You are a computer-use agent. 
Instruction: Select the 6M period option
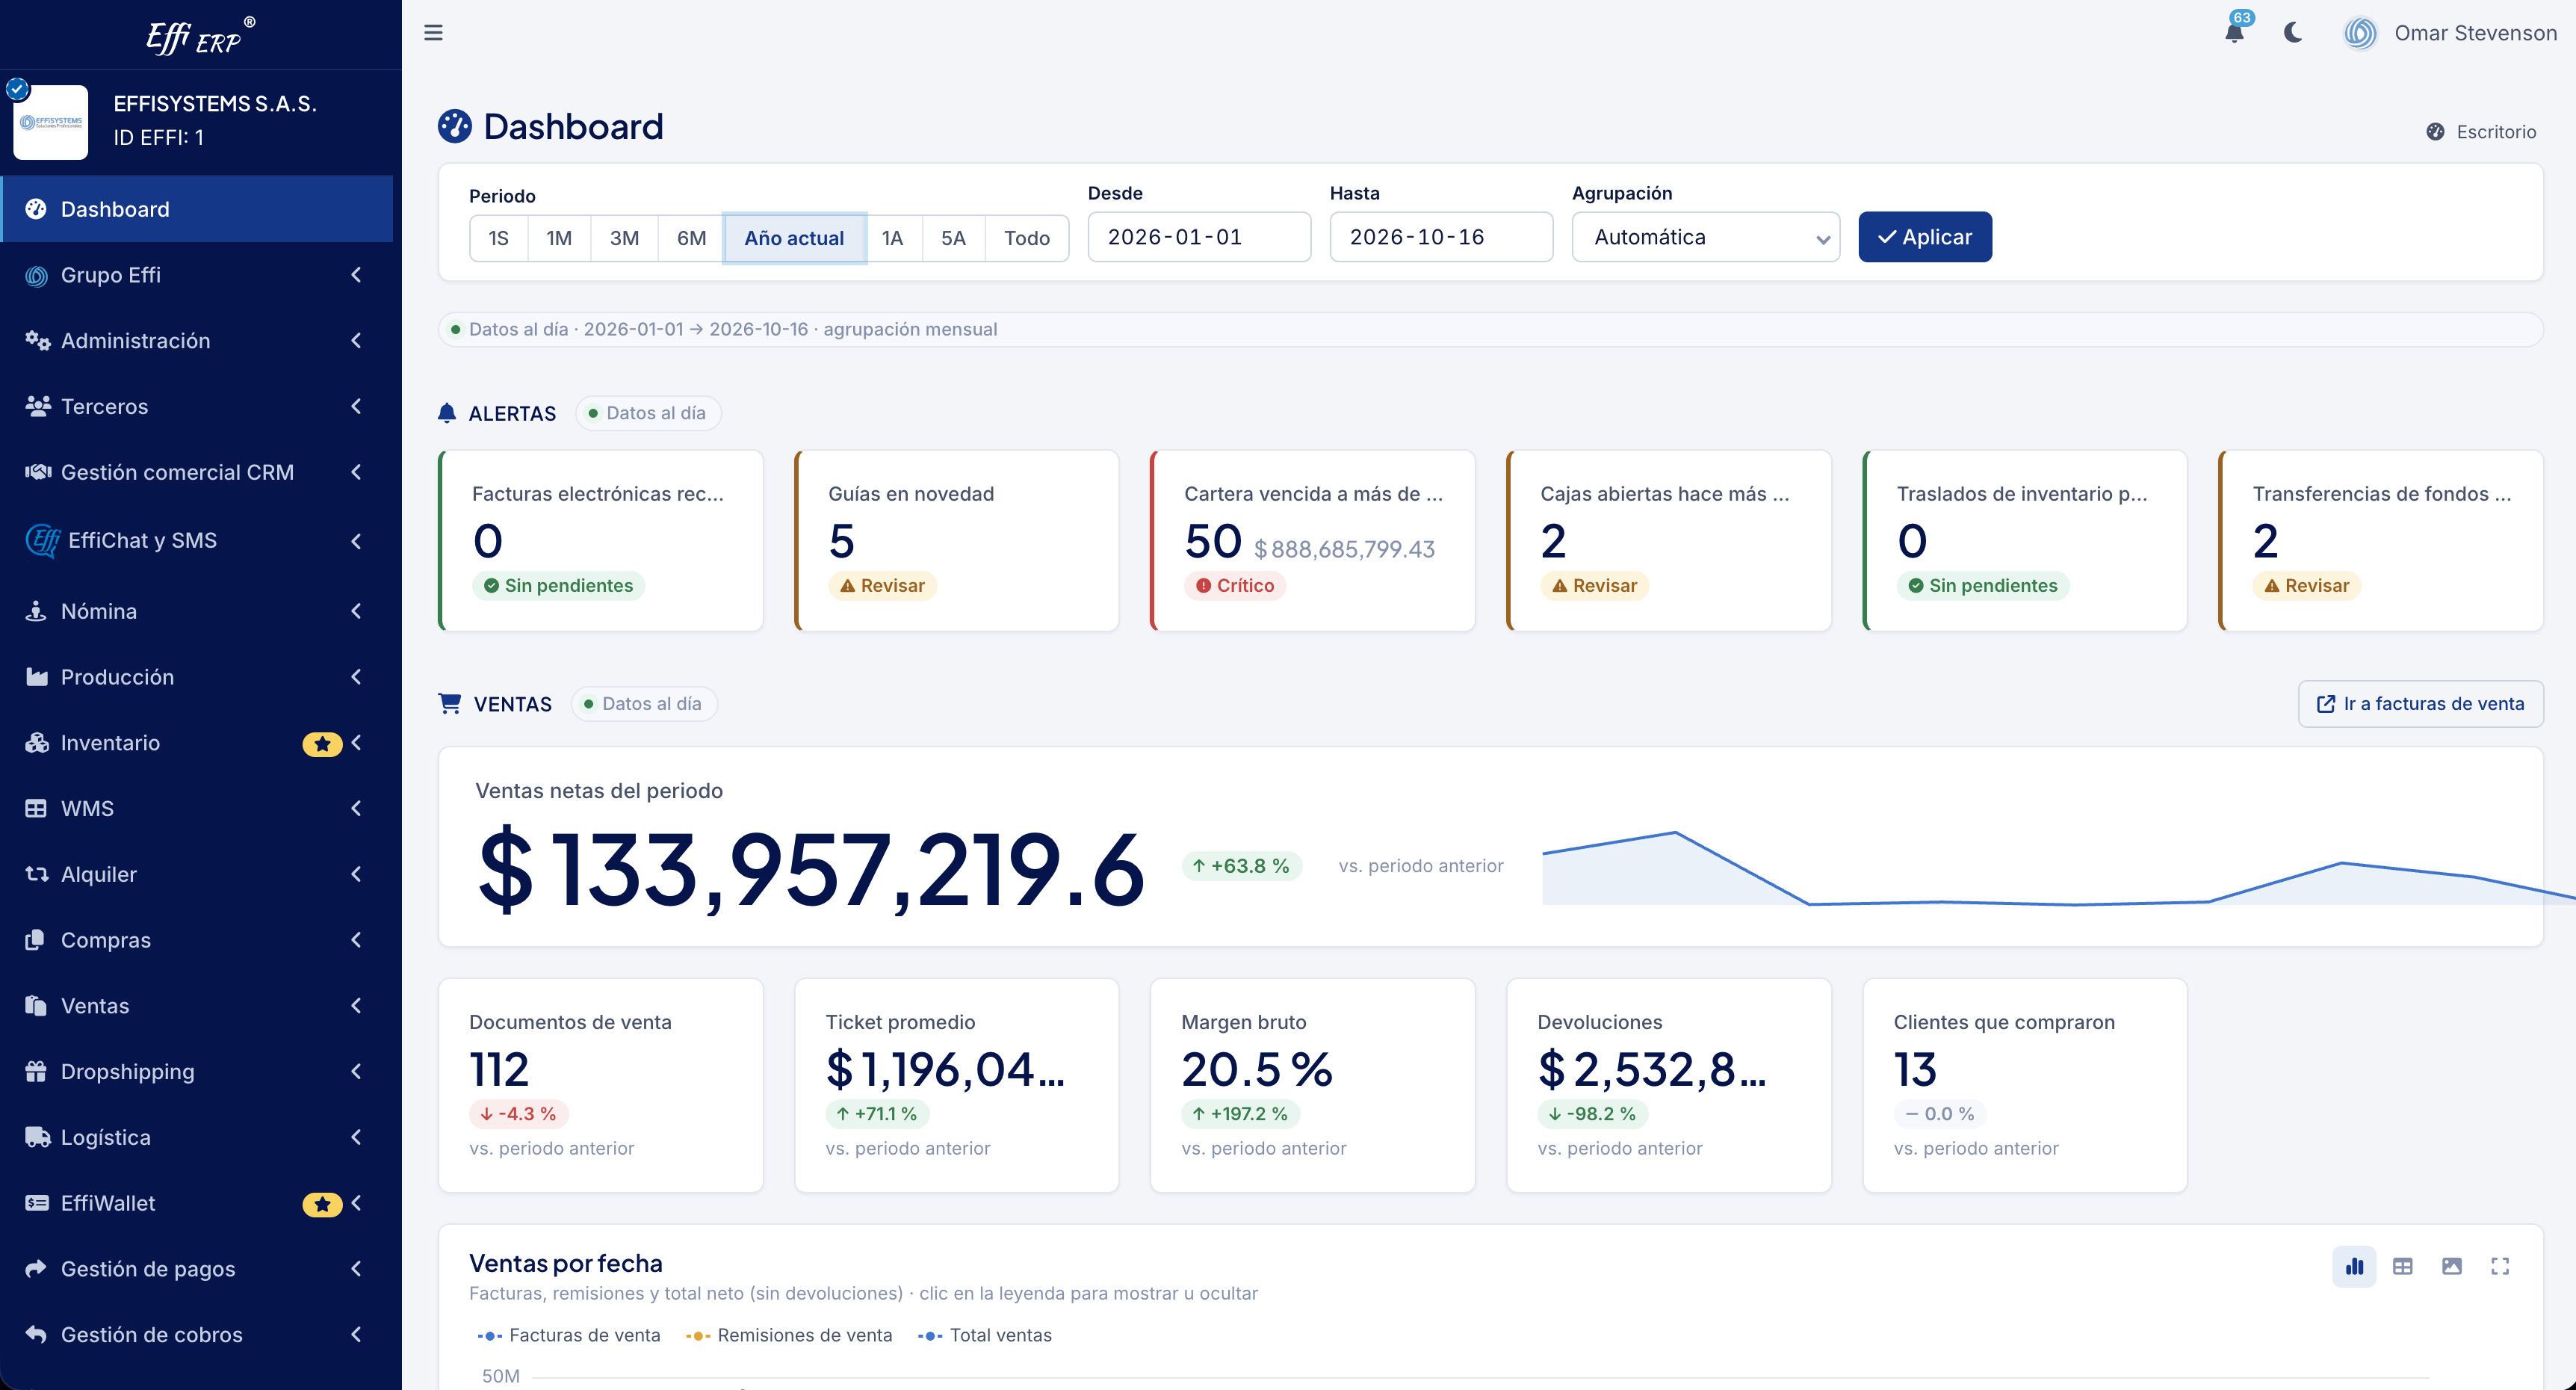pyautogui.click(x=691, y=238)
